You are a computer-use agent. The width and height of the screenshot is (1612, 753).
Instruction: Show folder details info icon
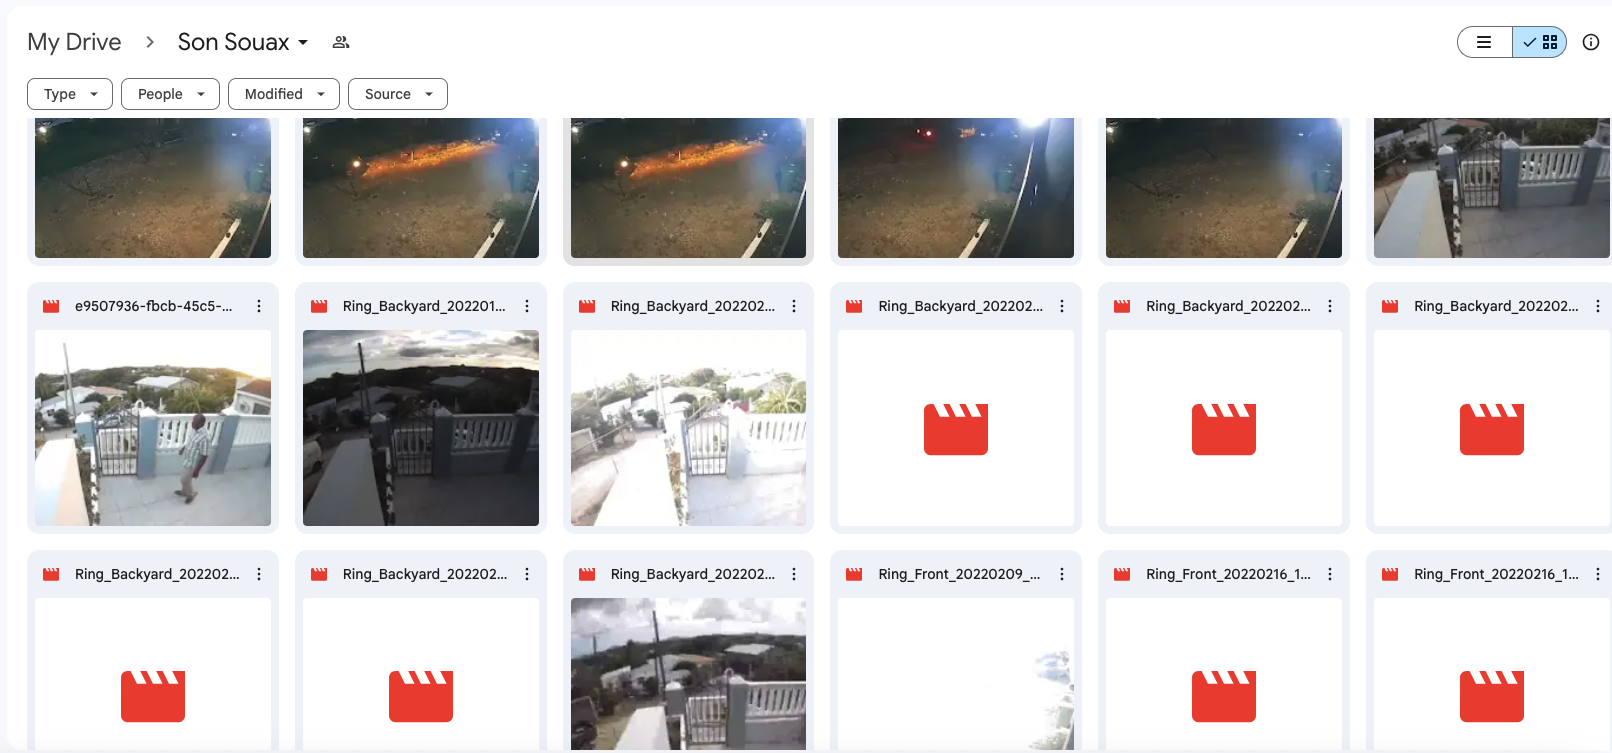pos(1590,42)
